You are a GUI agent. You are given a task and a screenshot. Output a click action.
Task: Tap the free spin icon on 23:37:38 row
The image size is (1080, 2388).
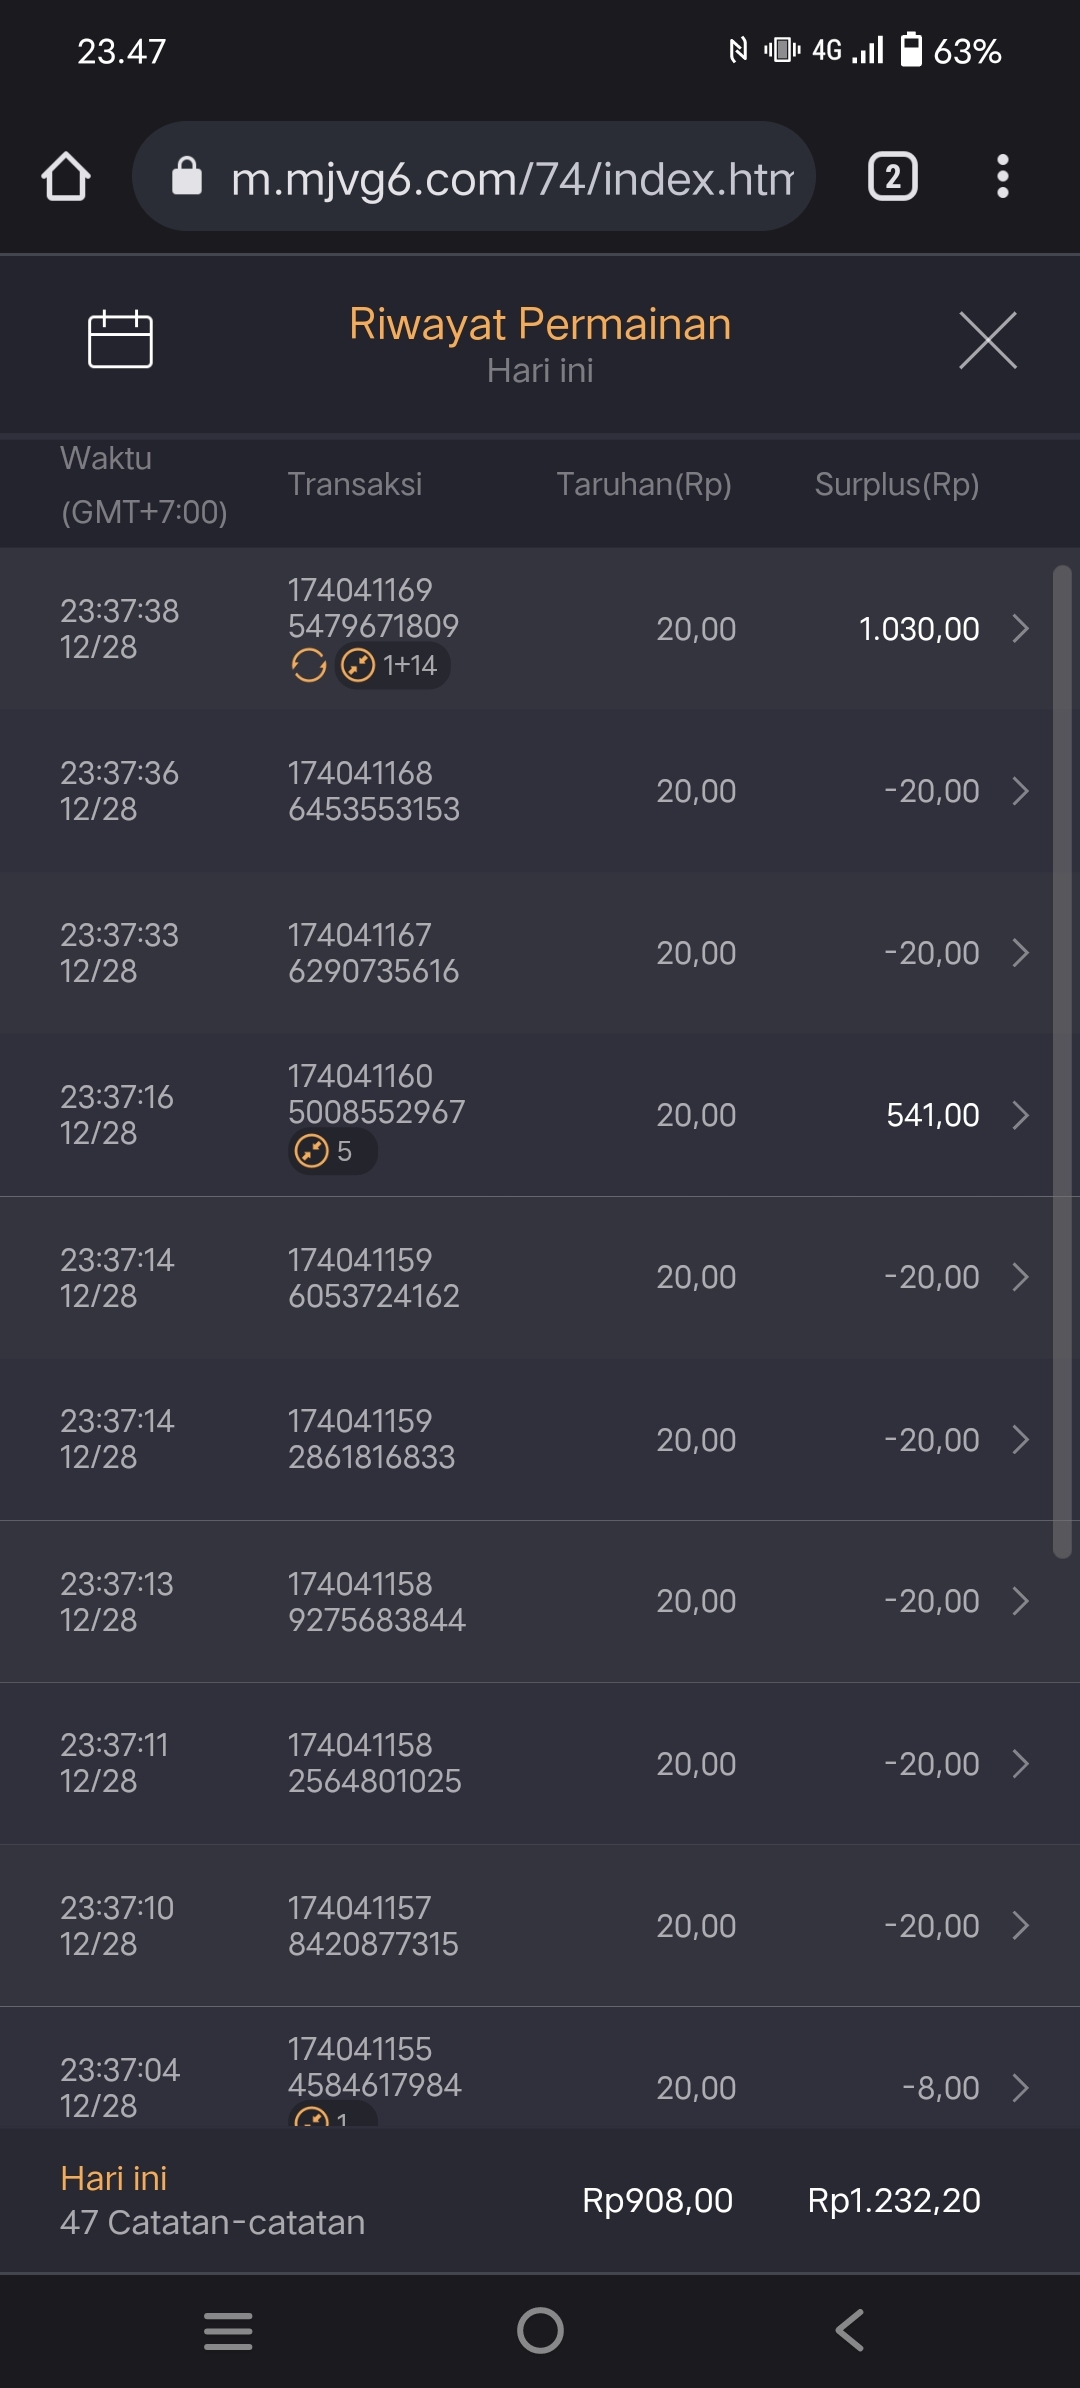click(308, 665)
